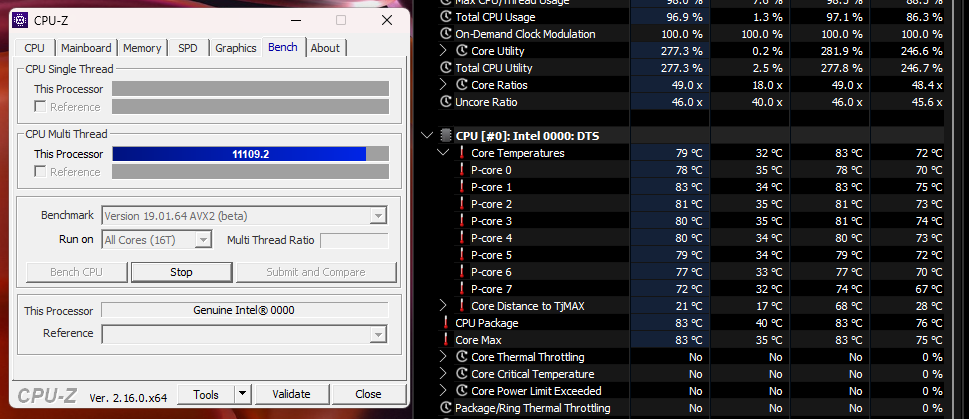969x419 pixels.
Task: Click the chip icon of CPU [#0] Intel DTS
Action: point(446,135)
